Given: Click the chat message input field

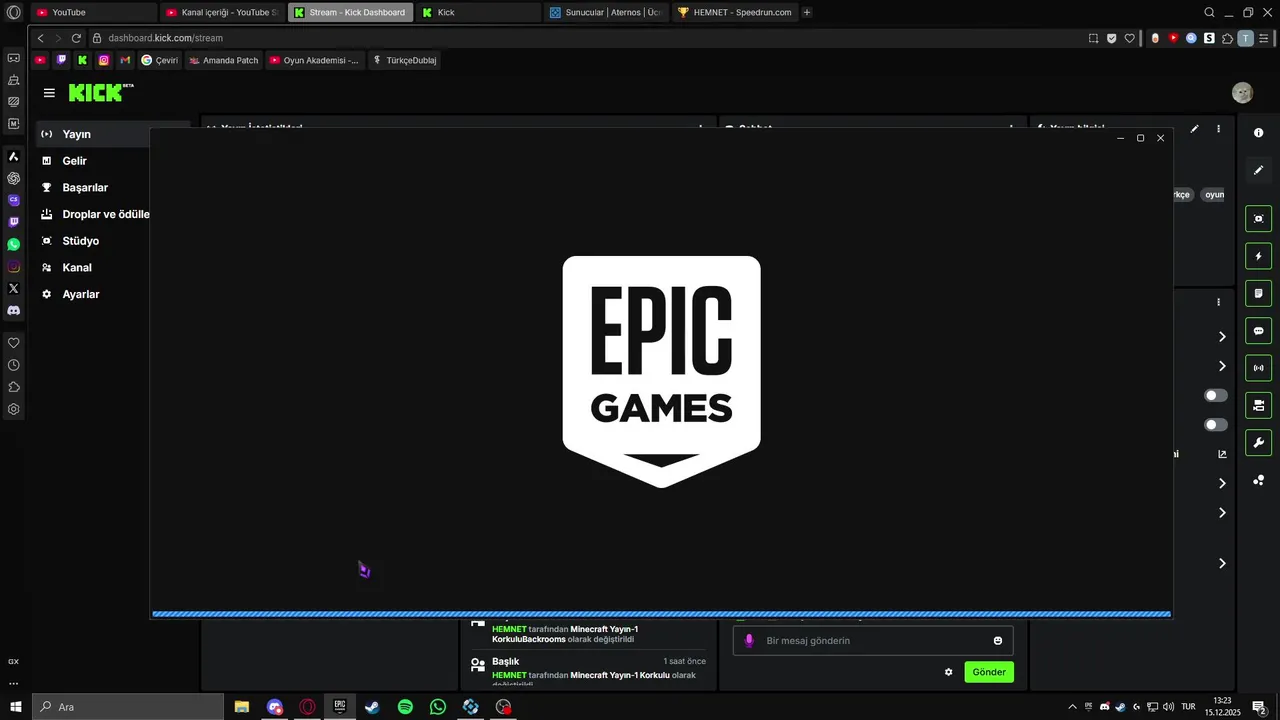Looking at the screenshot, I should [x=873, y=641].
